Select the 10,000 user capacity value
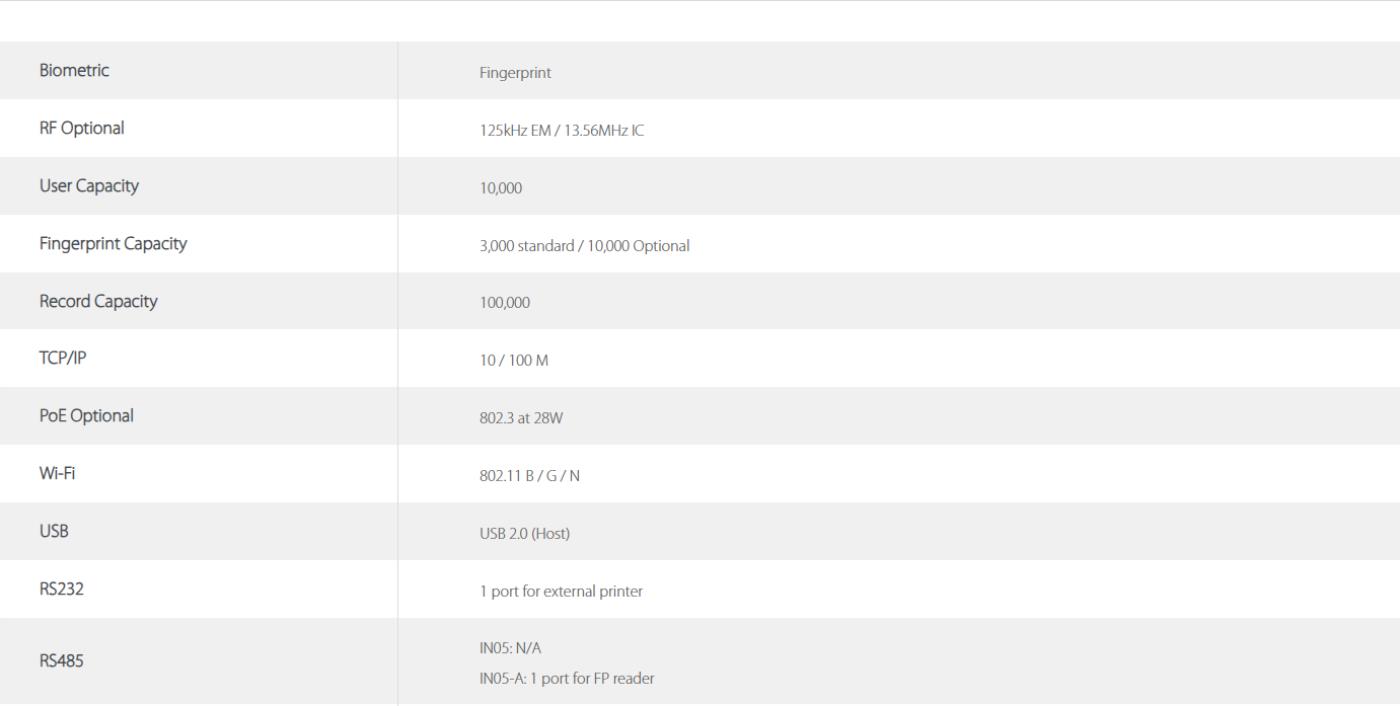This screenshot has width=1400, height=706. click(500, 188)
